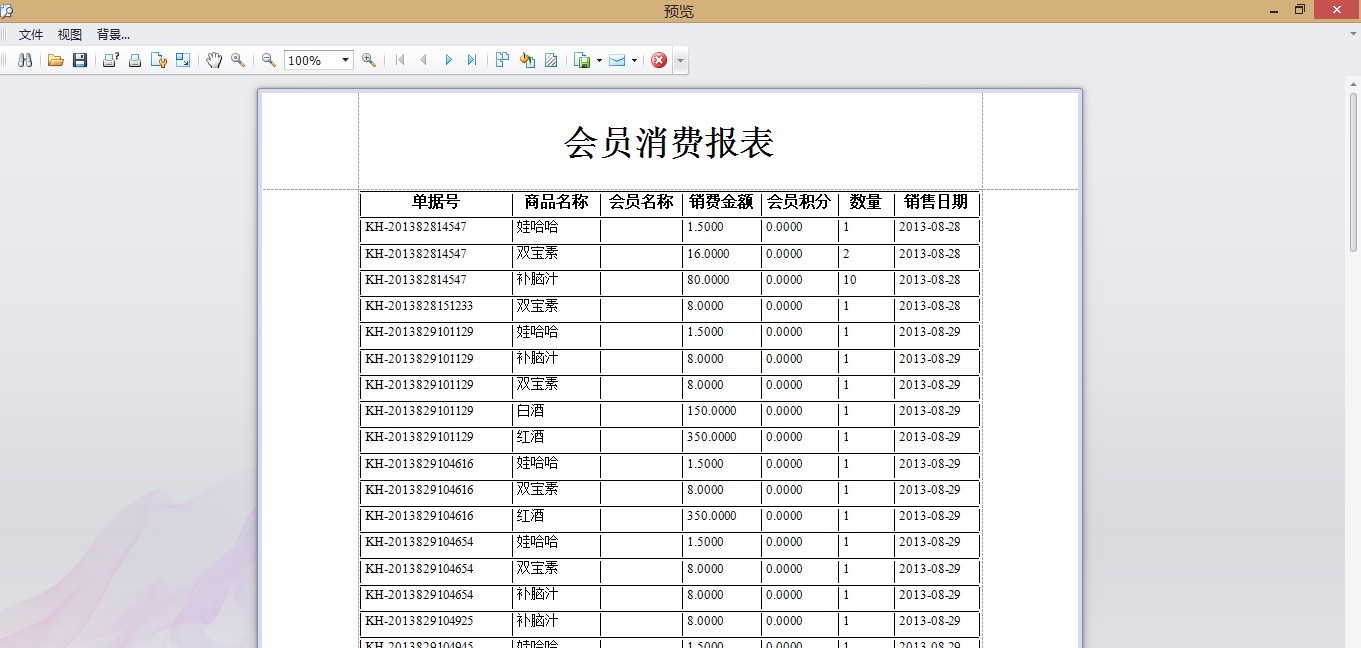Click the page Background color icon
Image resolution: width=1361 pixels, height=648 pixels.
point(527,60)
